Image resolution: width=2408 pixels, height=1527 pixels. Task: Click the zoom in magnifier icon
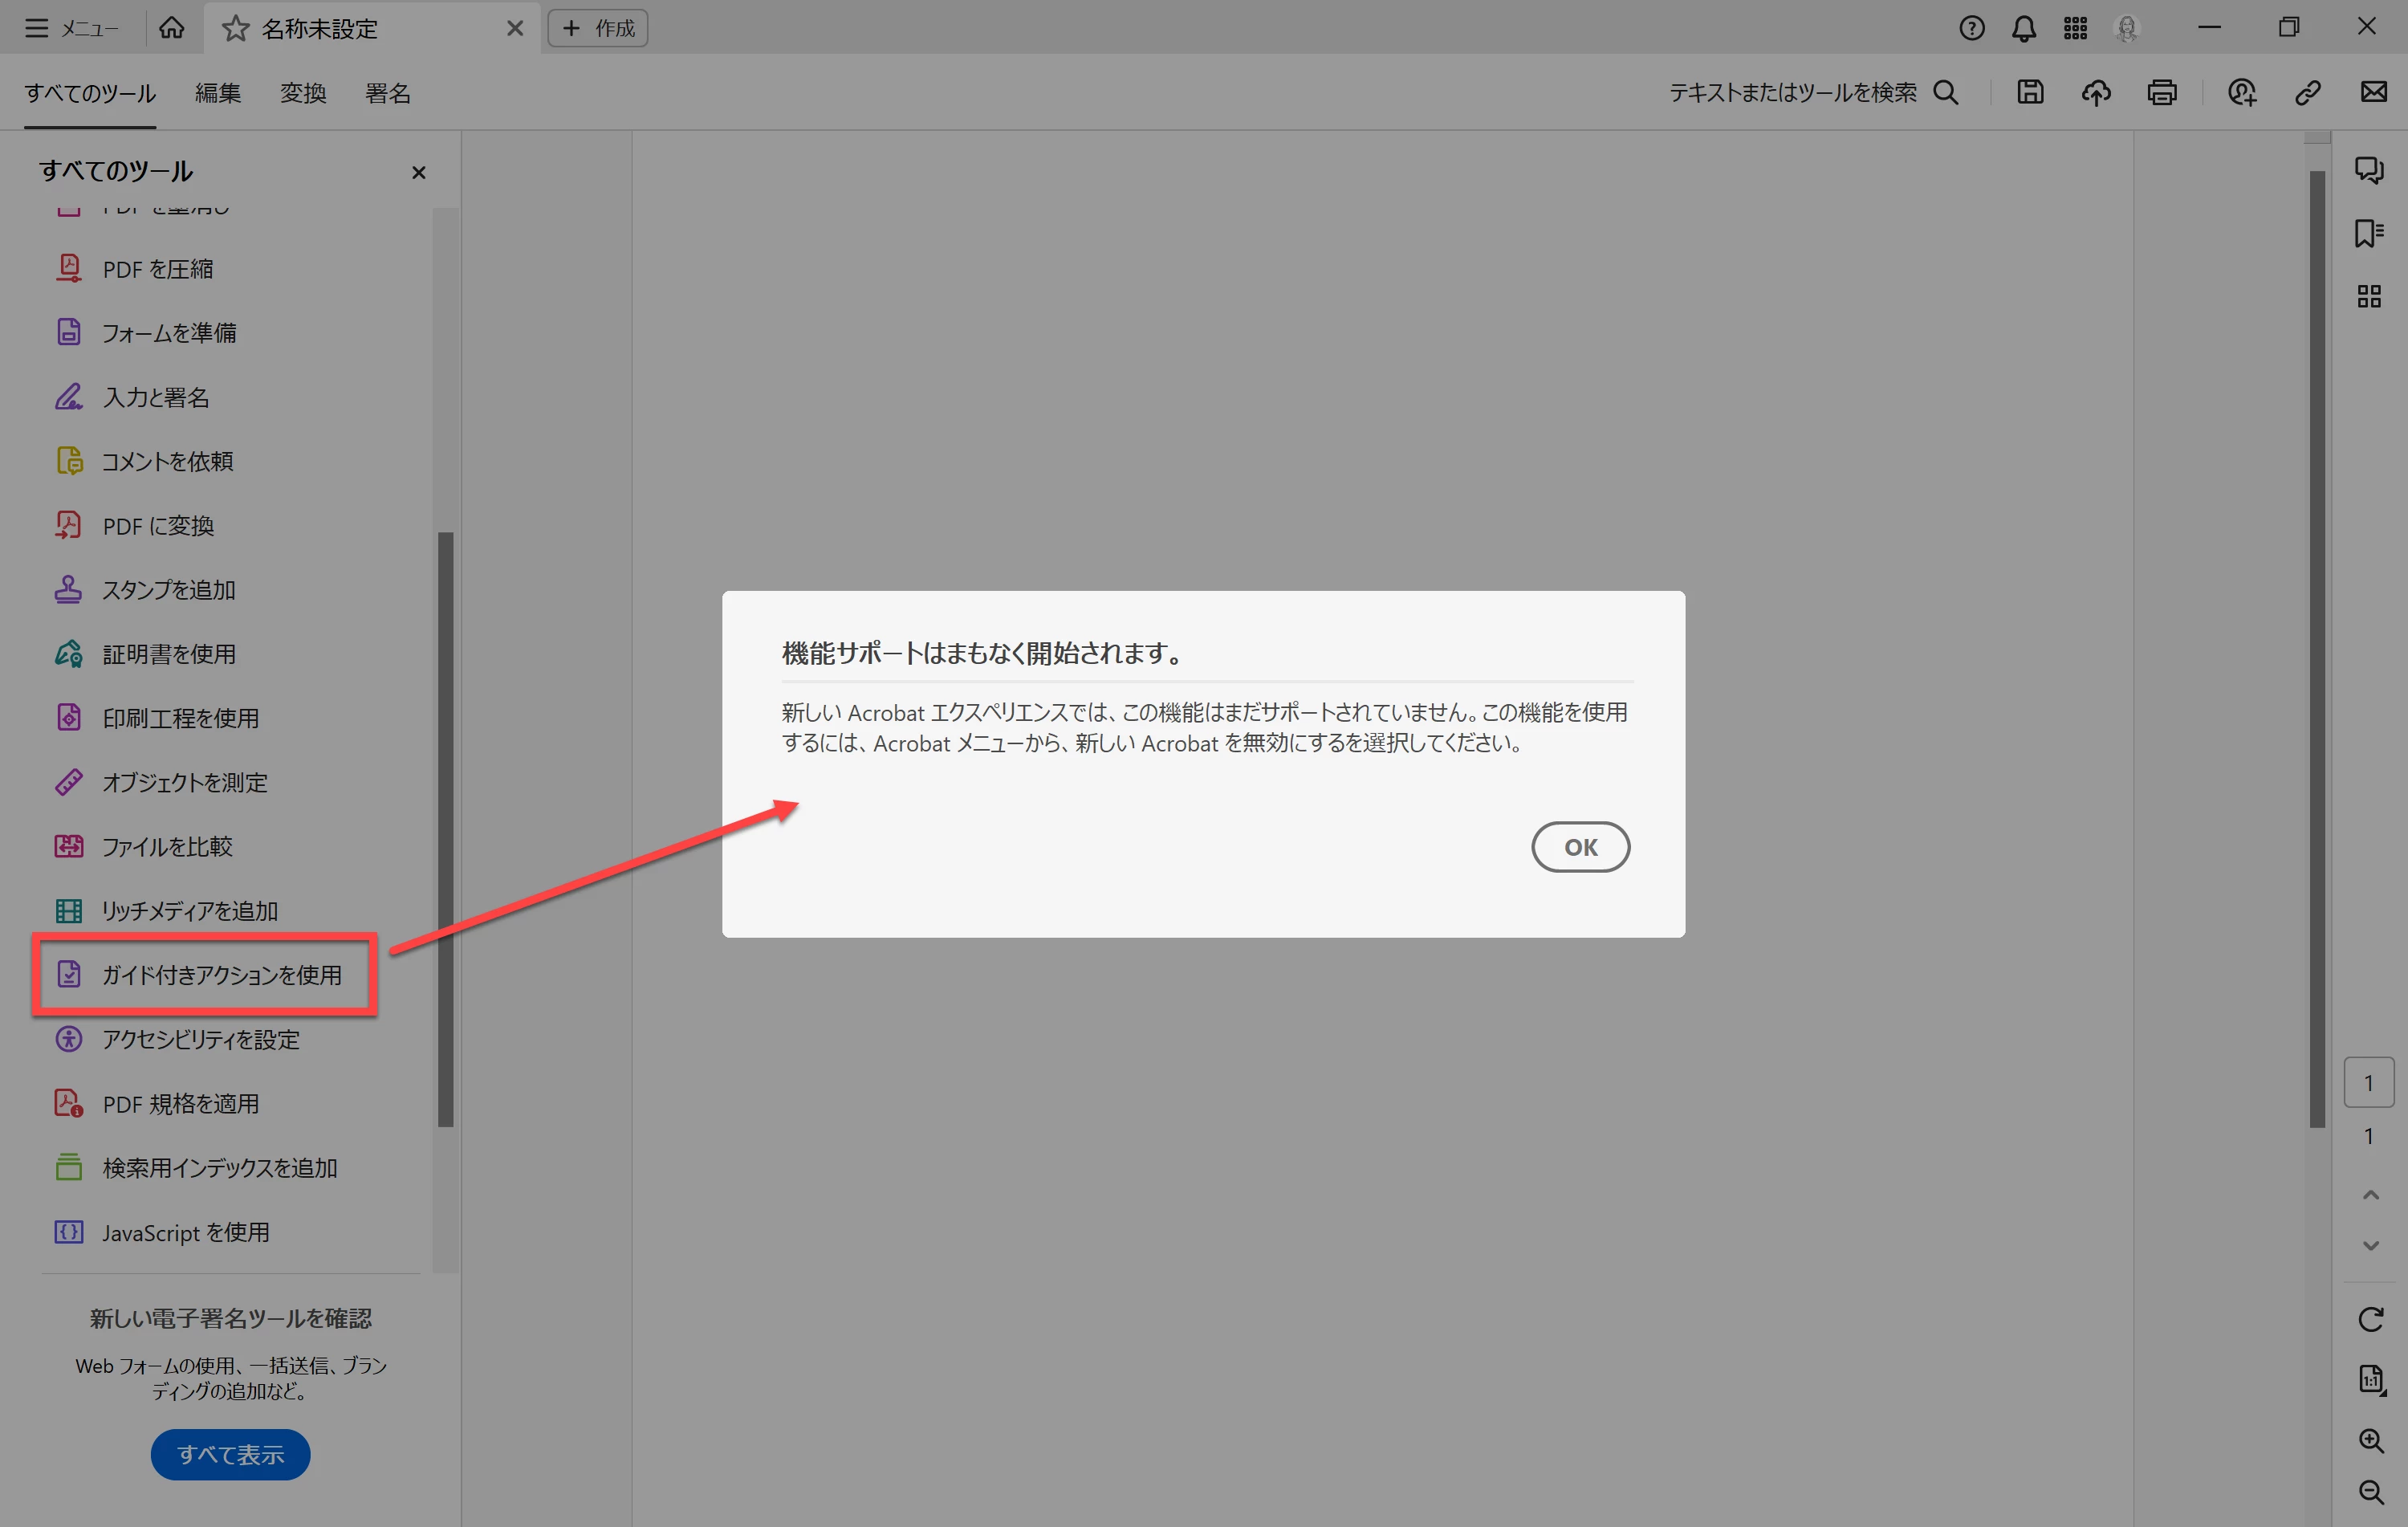click(x=2370, y=1440)
